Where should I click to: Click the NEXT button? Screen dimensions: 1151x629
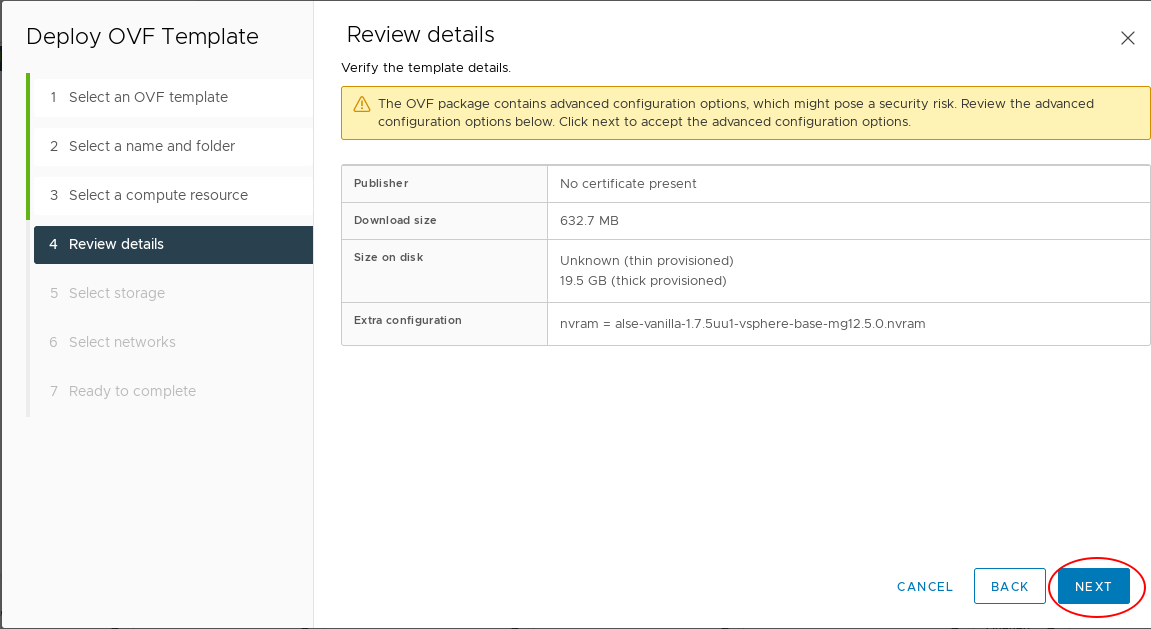(1093, 586)
